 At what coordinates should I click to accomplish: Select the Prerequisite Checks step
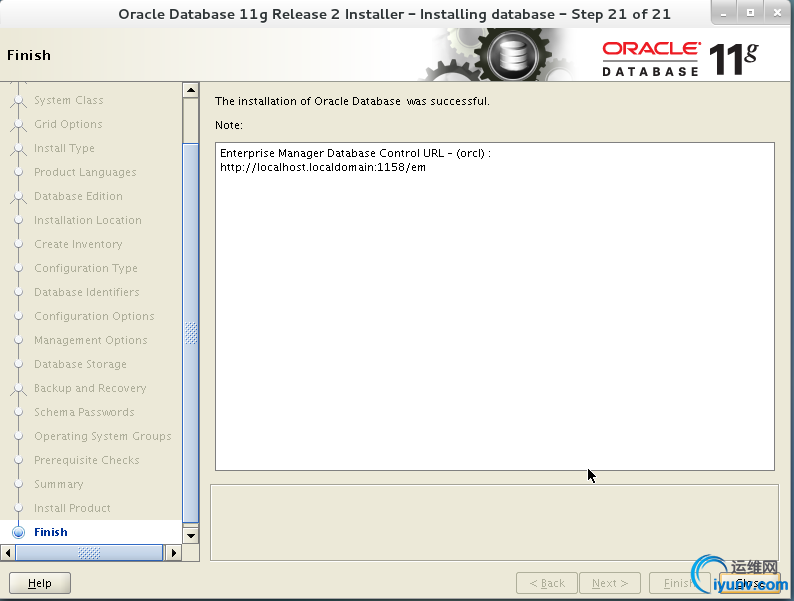87,460
